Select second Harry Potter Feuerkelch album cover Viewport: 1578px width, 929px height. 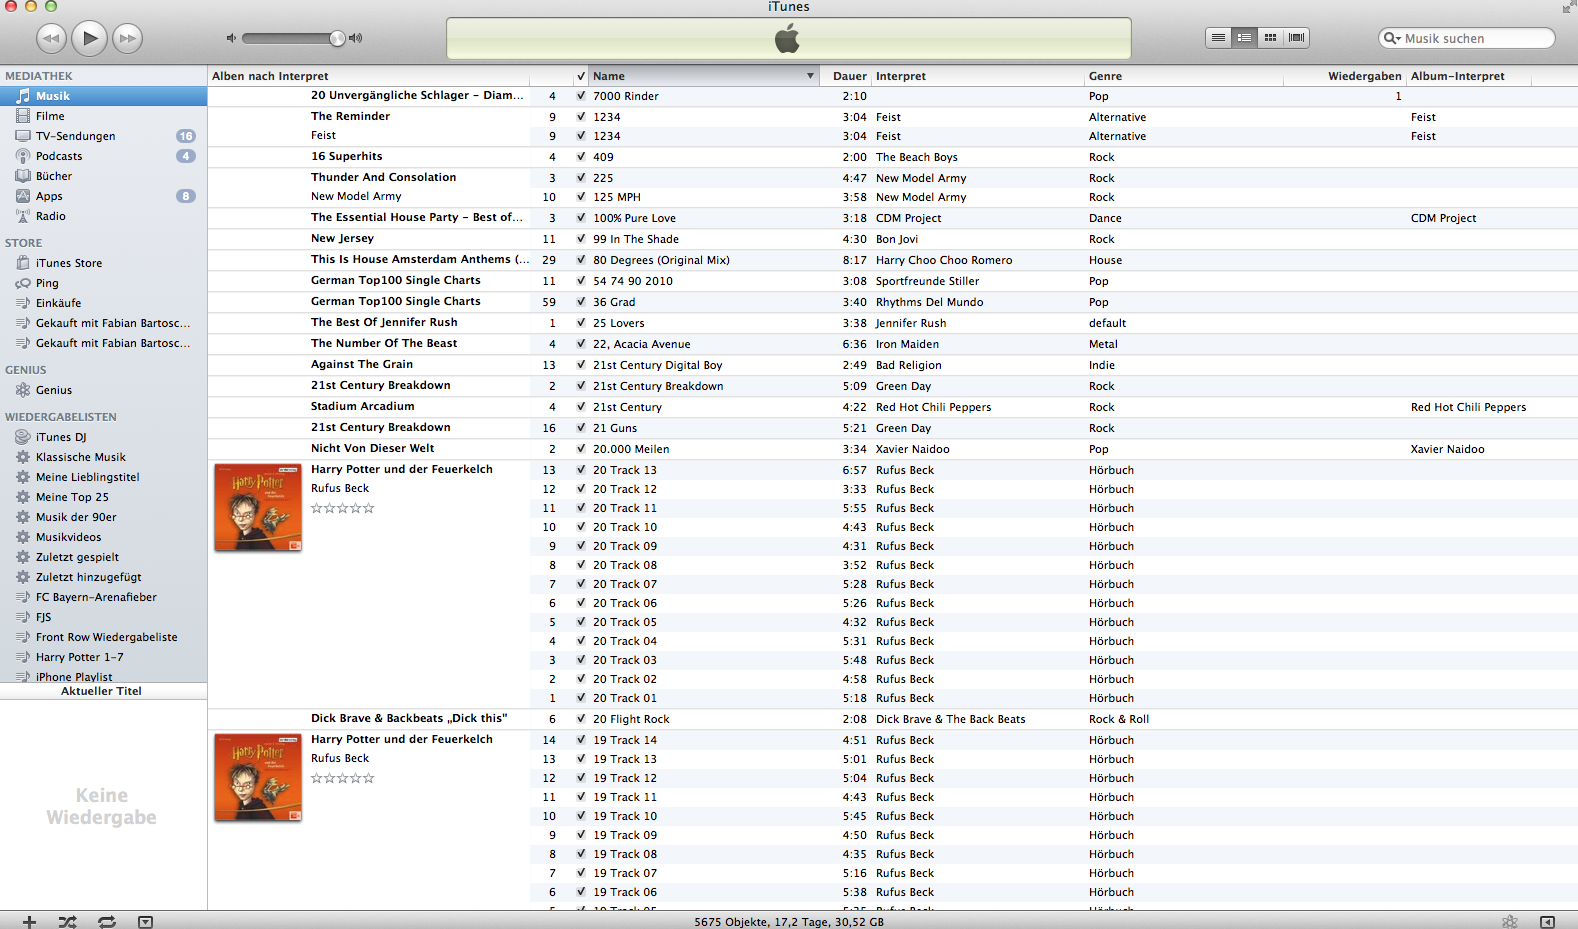(258, 777)
